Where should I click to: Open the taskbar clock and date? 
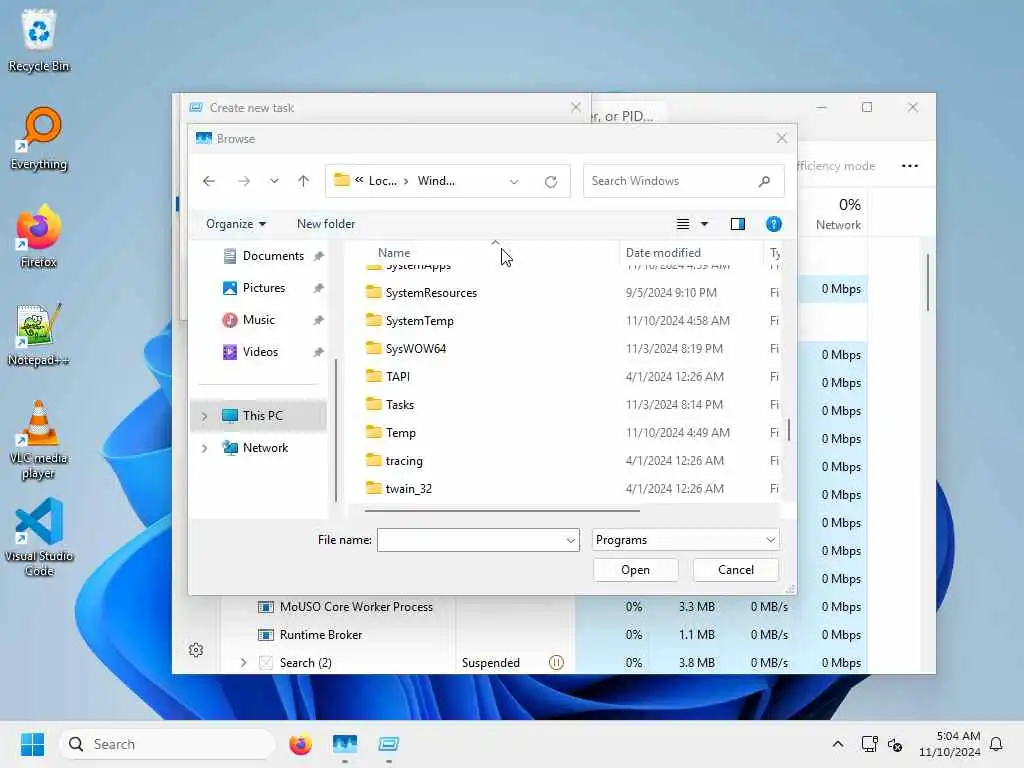click(950, 744)
